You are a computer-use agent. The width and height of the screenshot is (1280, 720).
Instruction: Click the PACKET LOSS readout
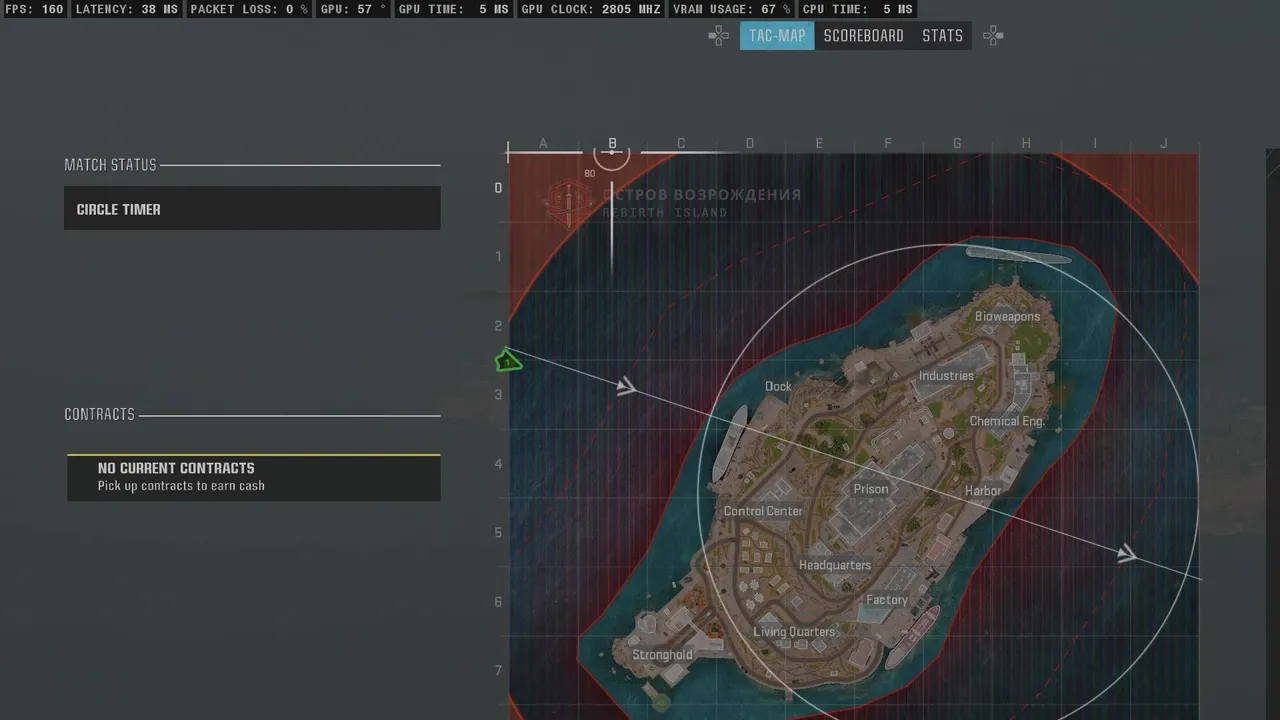tap(249, 9)
